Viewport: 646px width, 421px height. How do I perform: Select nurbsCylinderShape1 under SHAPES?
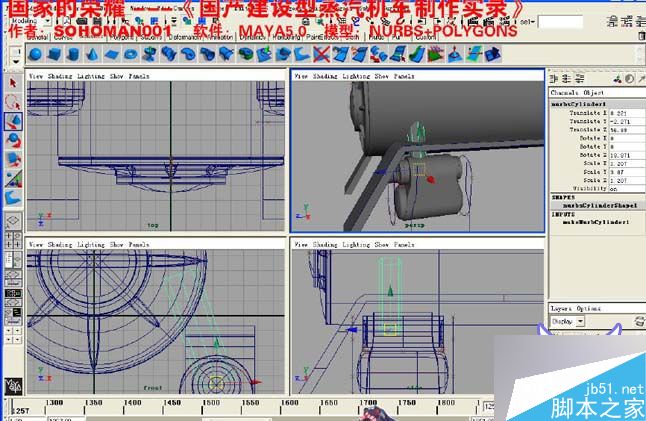pyautogui.click(x=600, y=206)
